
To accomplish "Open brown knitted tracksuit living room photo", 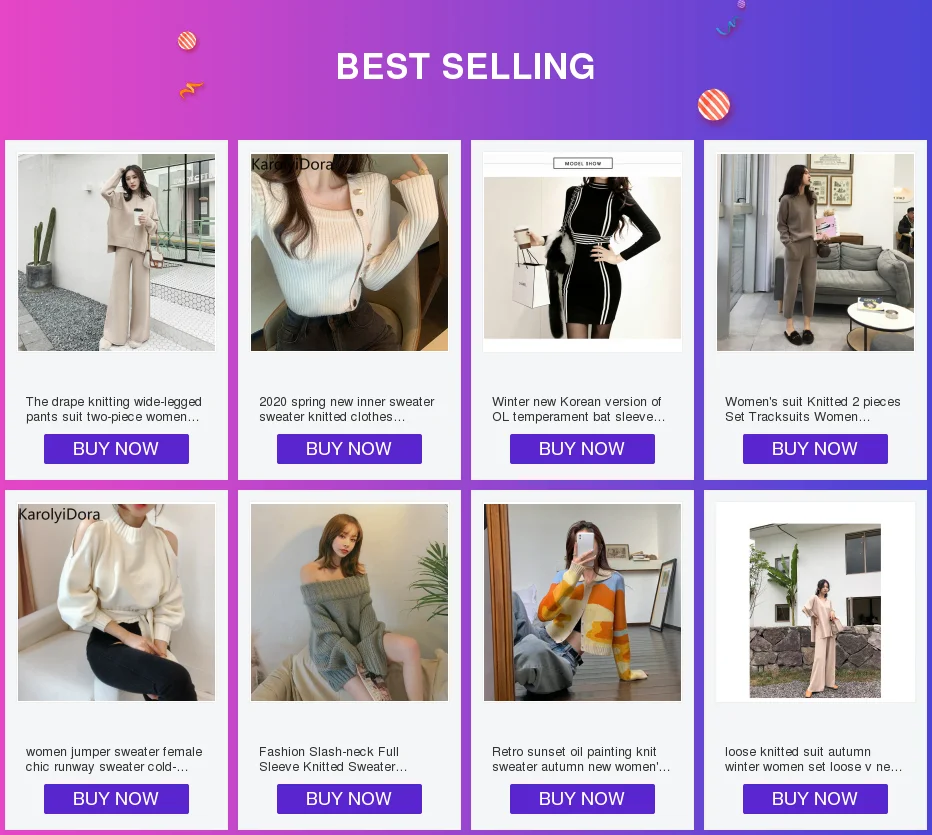I will point(815,252).
